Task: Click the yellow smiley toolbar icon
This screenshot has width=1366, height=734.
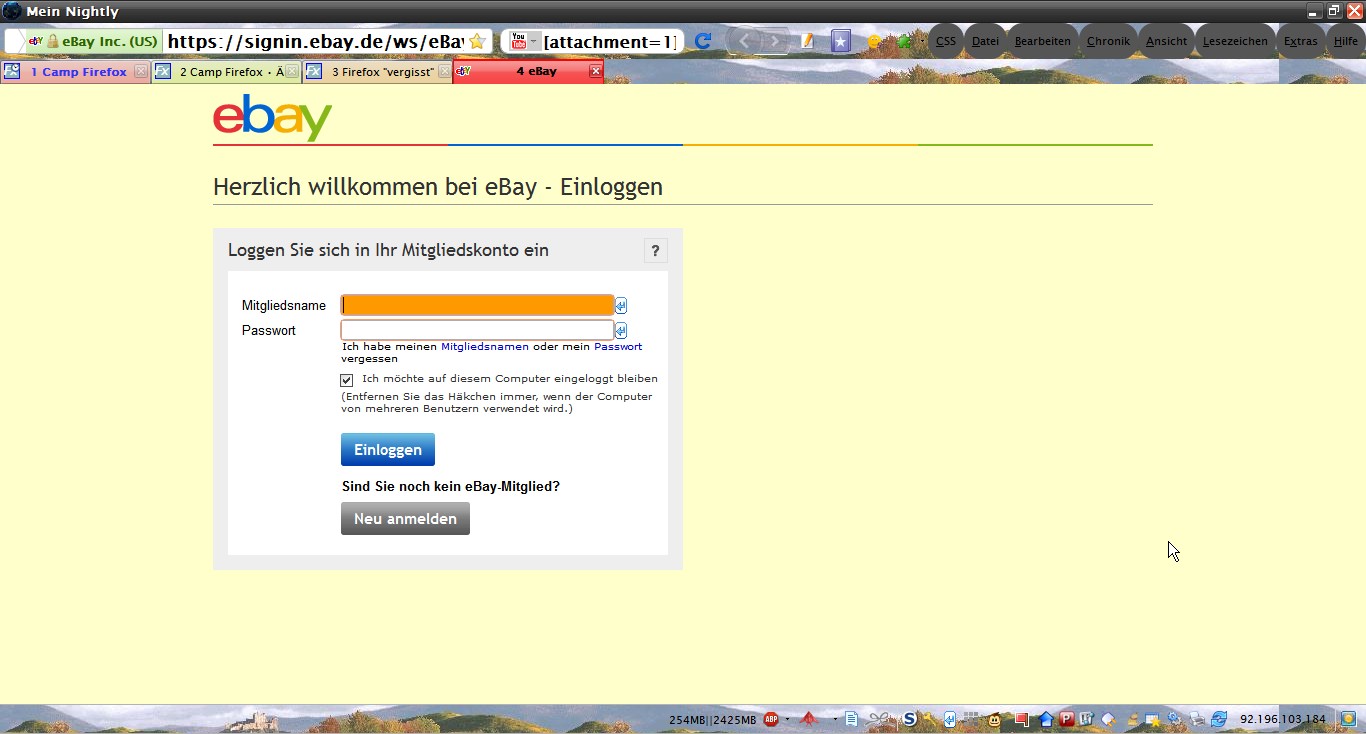Action: point(874,42)
